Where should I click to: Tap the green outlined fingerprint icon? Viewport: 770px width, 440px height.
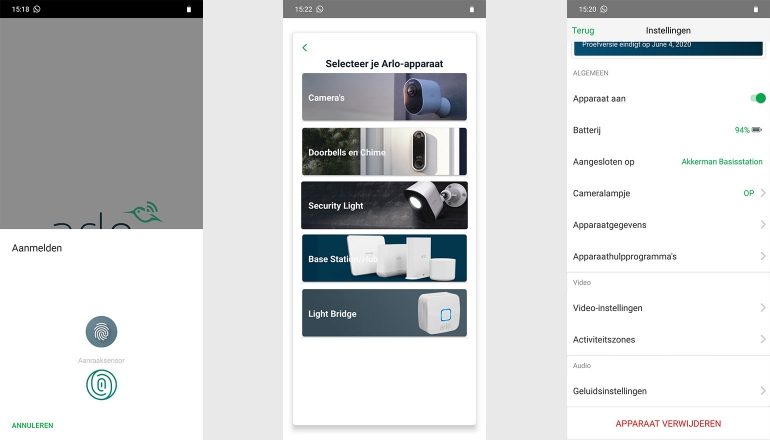(x=101, y=385)
